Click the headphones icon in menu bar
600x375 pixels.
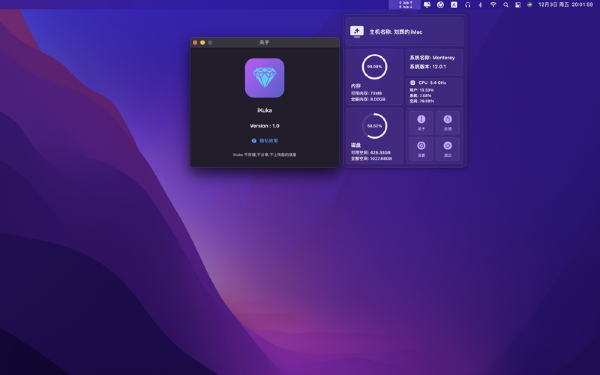(x=467, y=5)
